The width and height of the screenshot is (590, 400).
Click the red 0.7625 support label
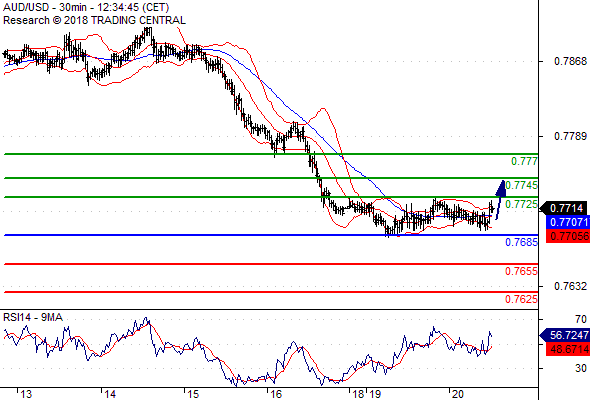[521, 299]
